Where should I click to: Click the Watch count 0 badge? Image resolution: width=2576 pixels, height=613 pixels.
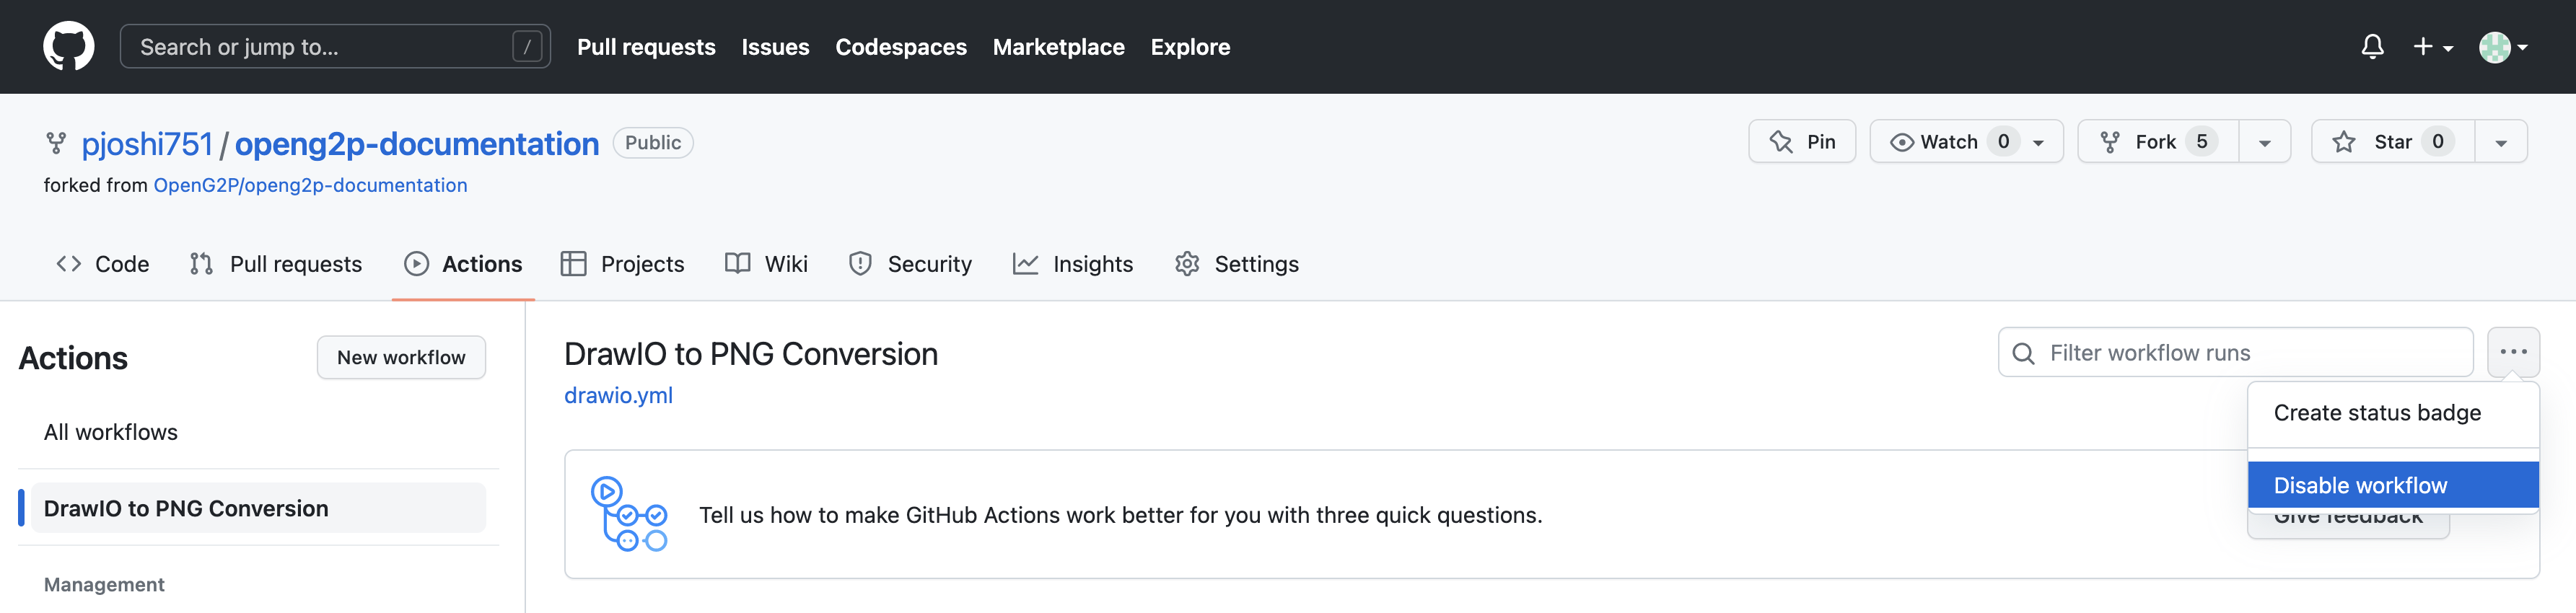click(x=2003, y=142)
